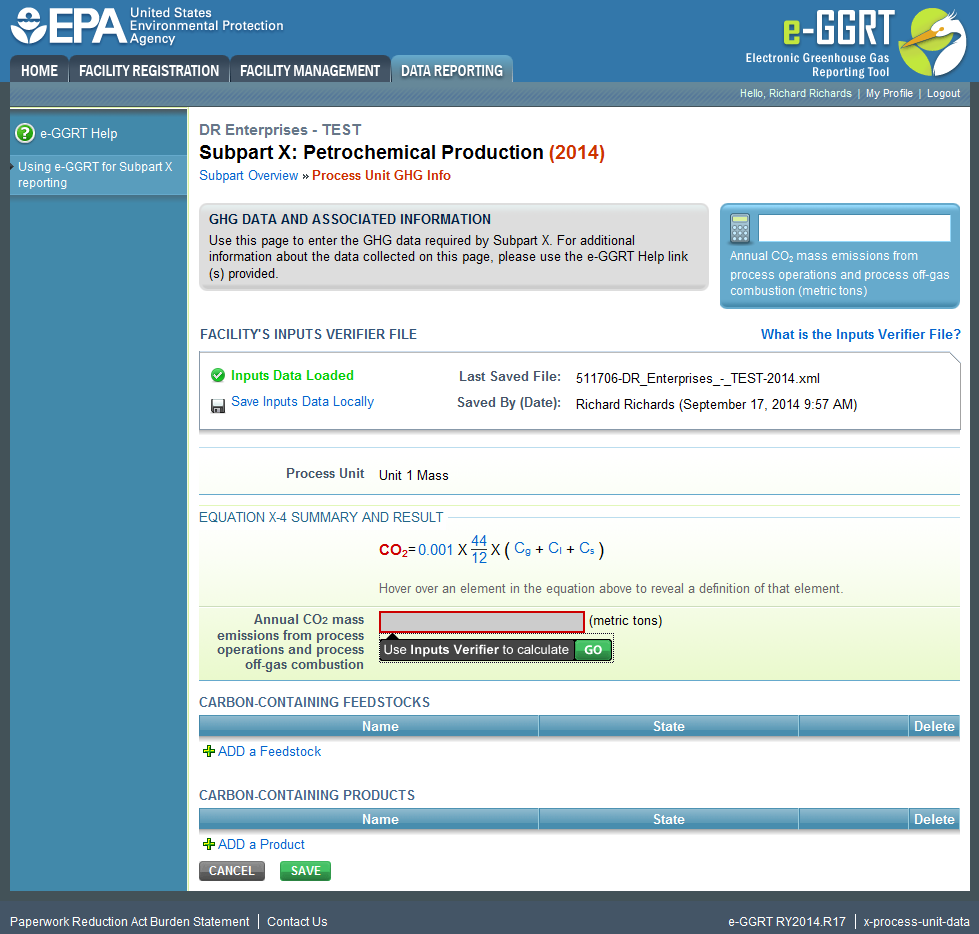
Task: Click the file name 511706-DR_Enterprises_-_TEST-2014.xml
Action: [697, 378]
